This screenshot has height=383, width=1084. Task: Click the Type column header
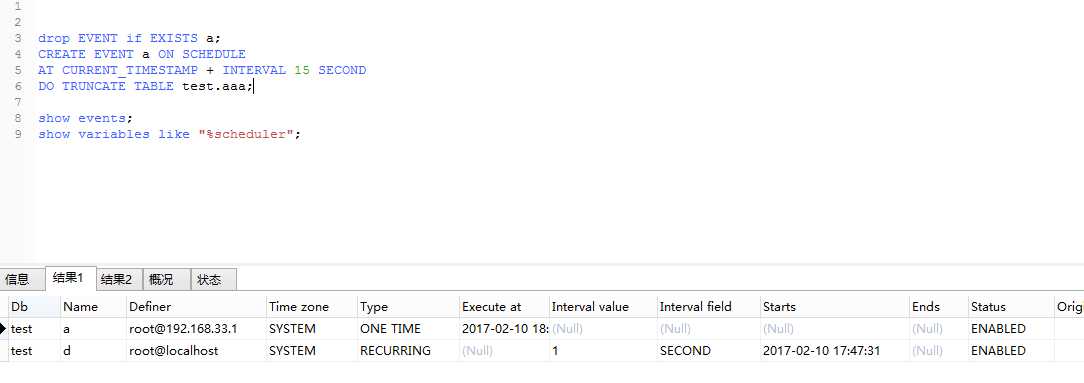point(408,306)
